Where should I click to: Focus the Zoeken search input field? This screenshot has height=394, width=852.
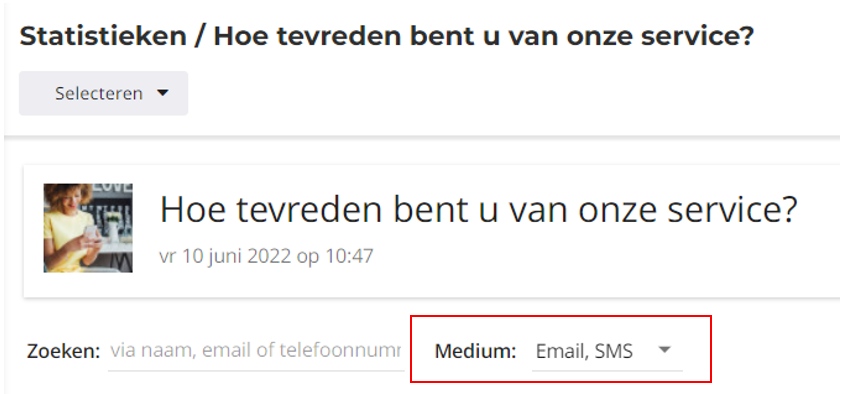(256, 351)
